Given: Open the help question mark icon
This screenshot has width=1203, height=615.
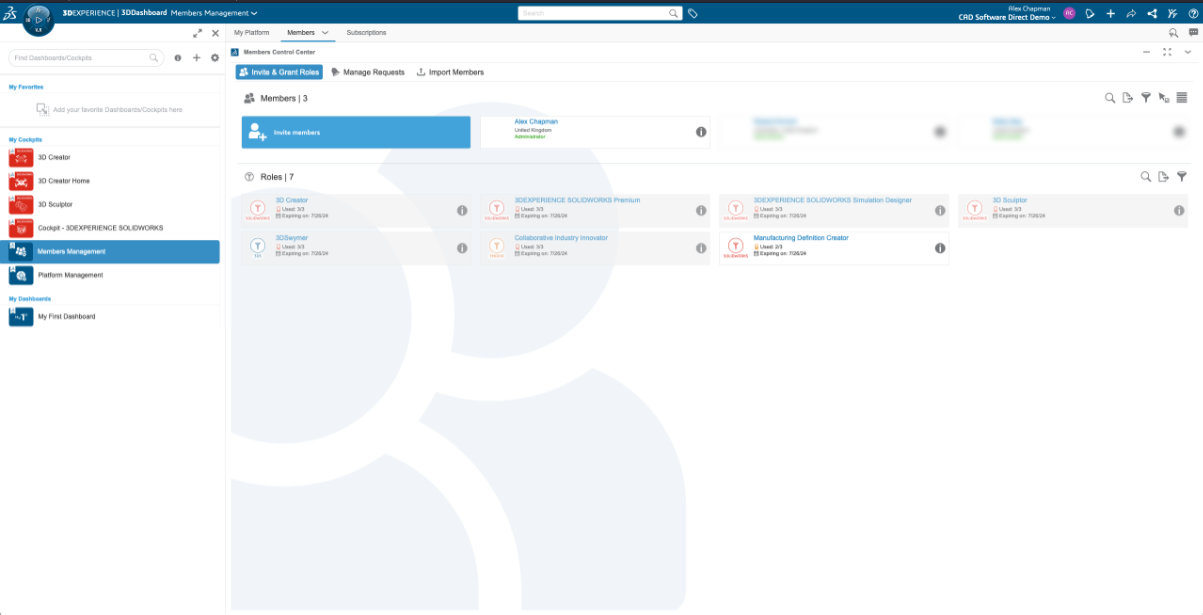Looking at the screenshot, I should 1193,14.
